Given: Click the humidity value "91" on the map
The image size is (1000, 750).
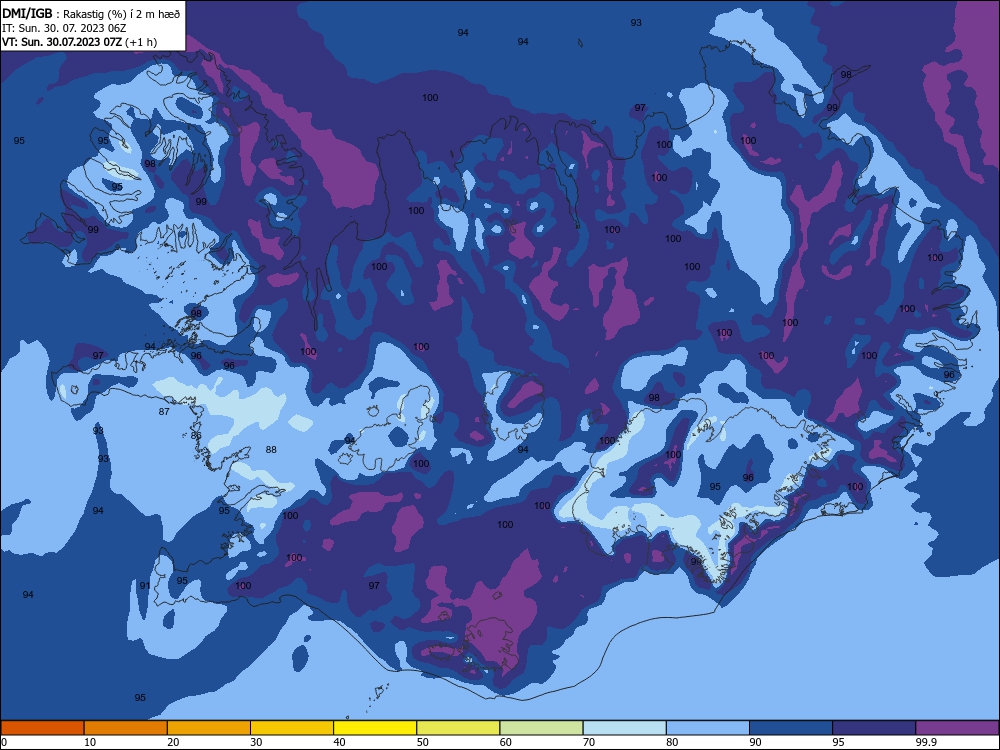Looking at the screenshot, I should [x=145, y=585].
